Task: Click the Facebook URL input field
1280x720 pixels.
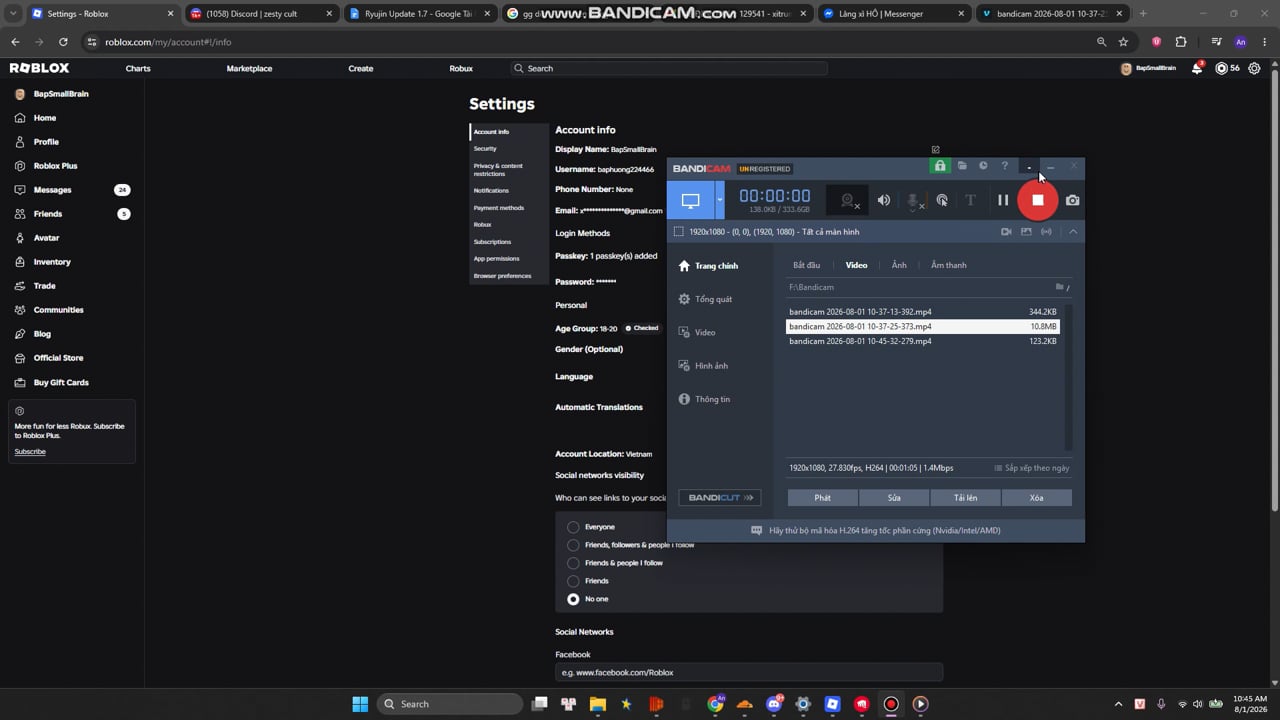Action: tap(749, 673)
